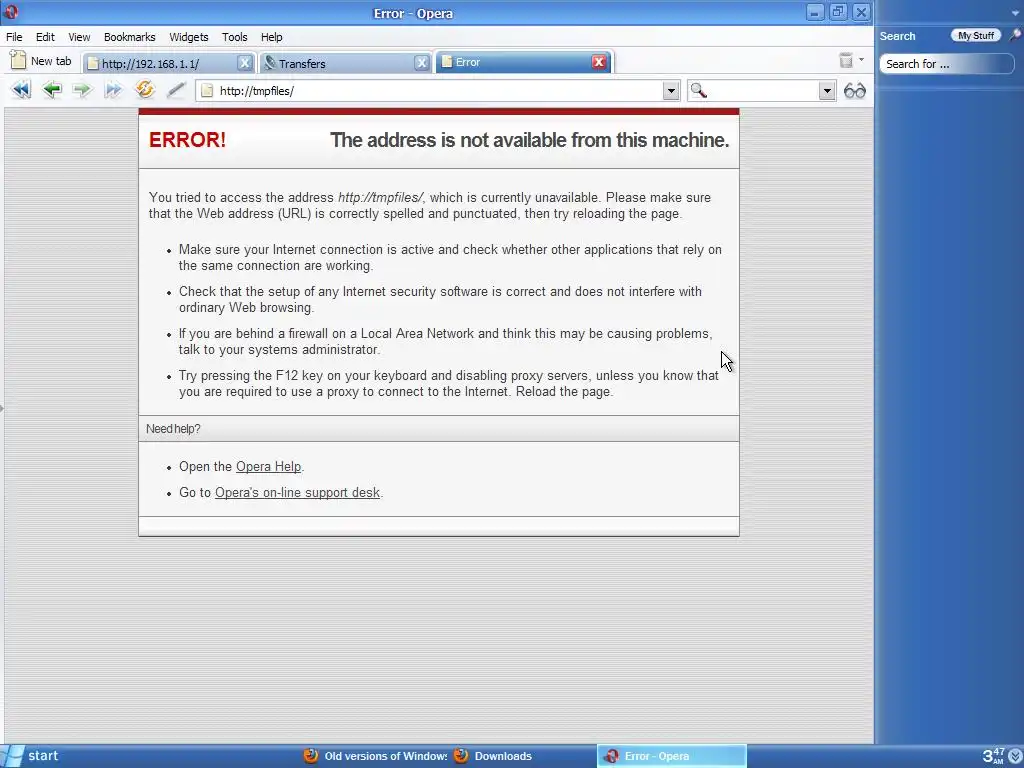The width and height of the screenshot is (1024, 768).
Task: Open the Tools menu
Action: click(234, 37)
